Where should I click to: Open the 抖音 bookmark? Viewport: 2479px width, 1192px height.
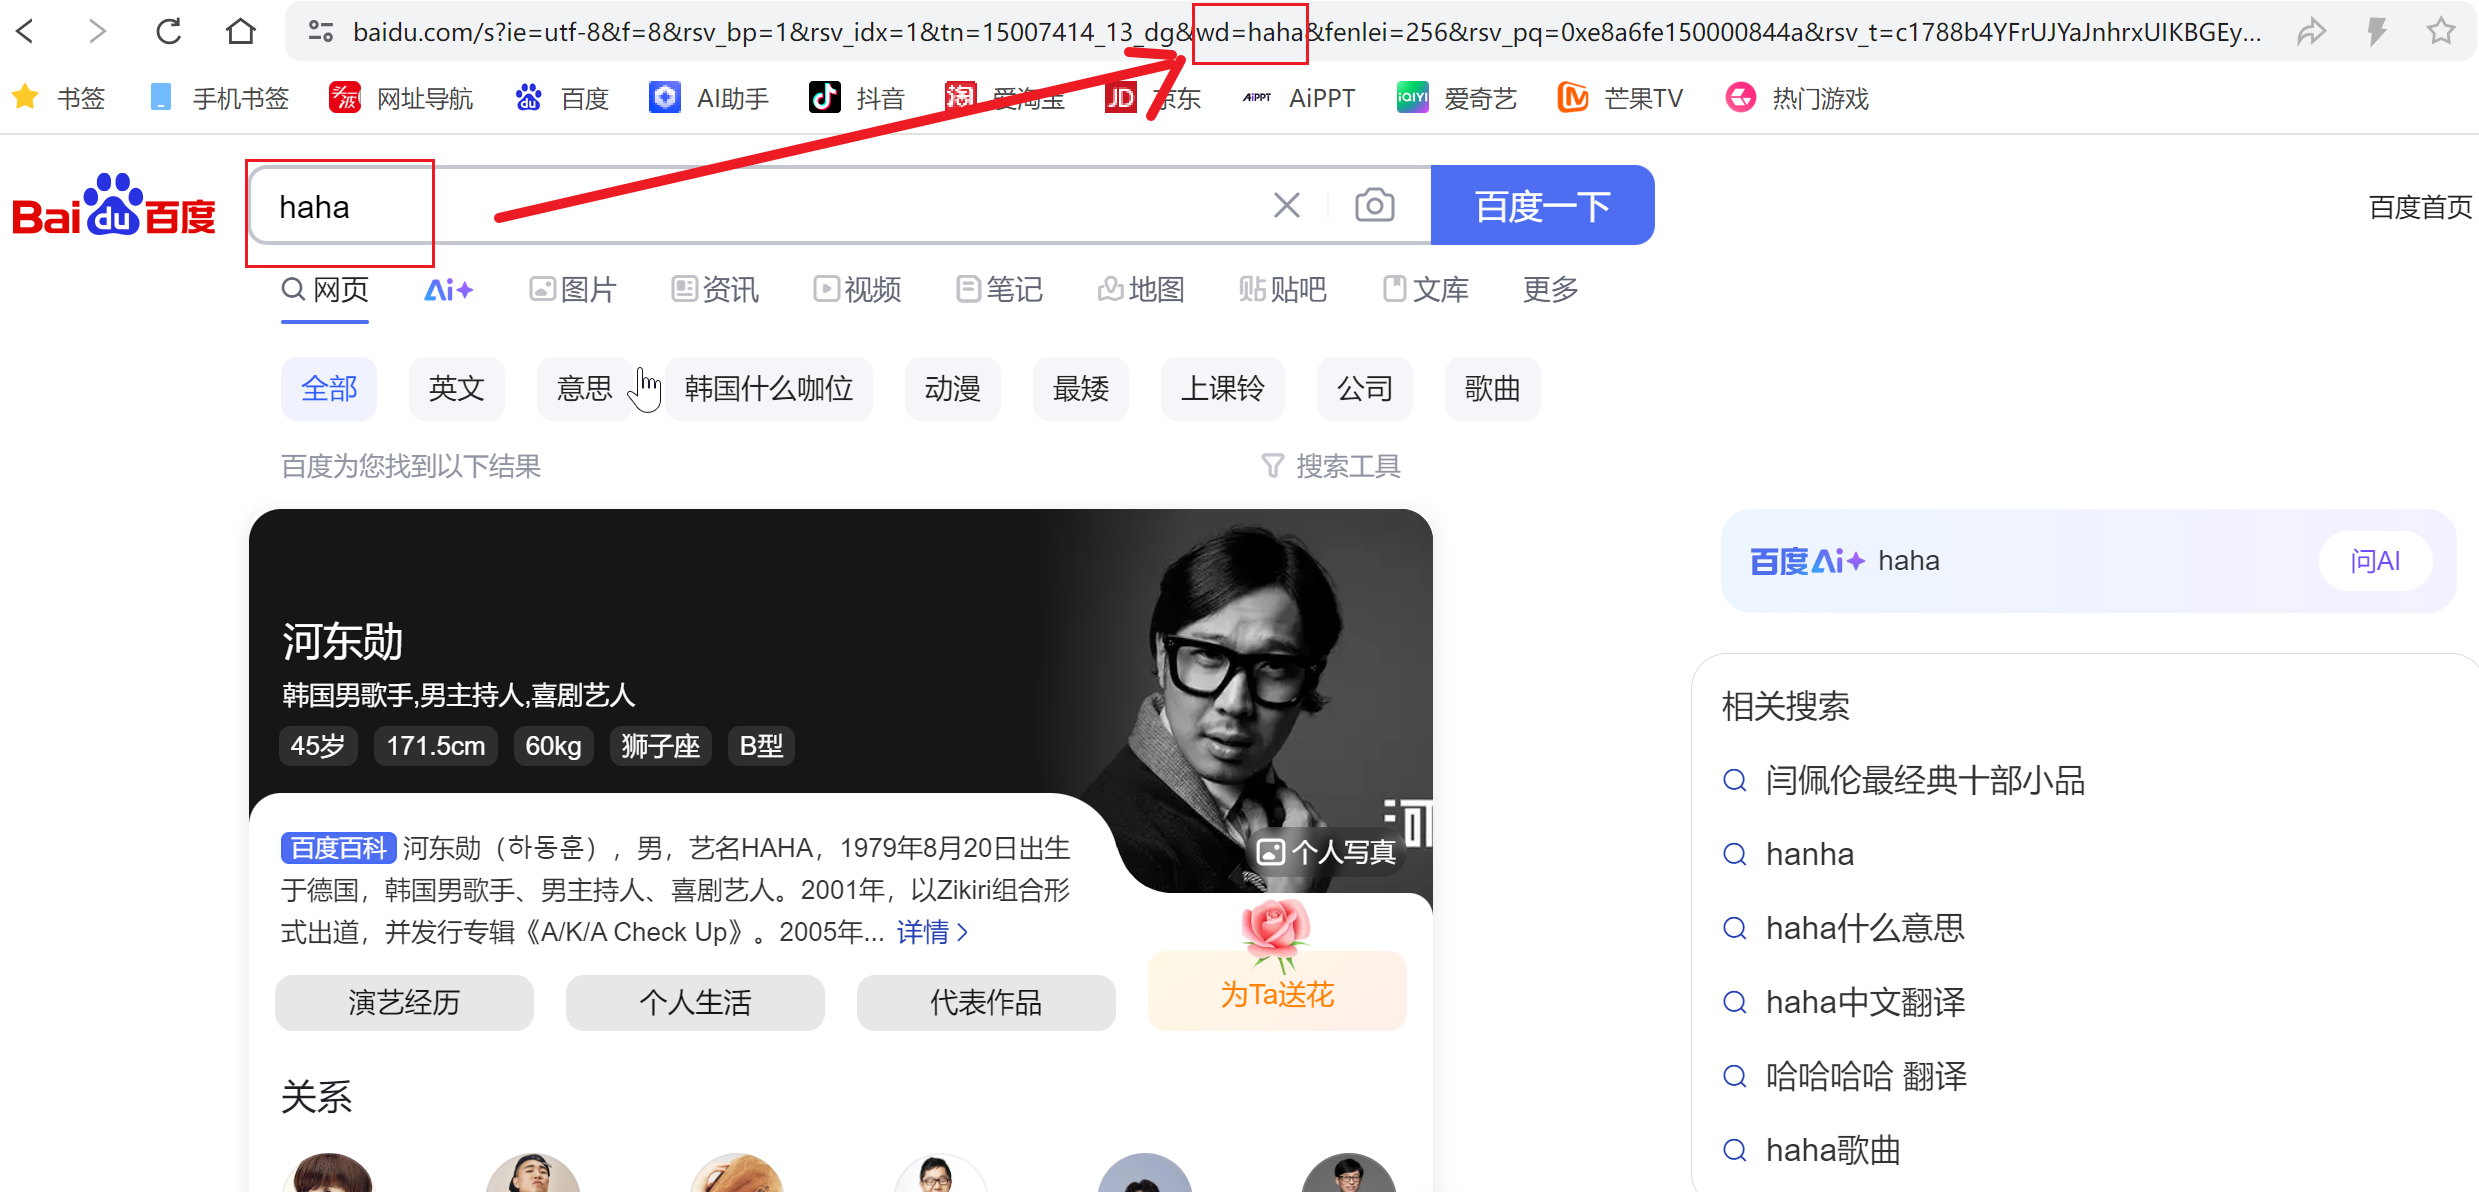857,98
